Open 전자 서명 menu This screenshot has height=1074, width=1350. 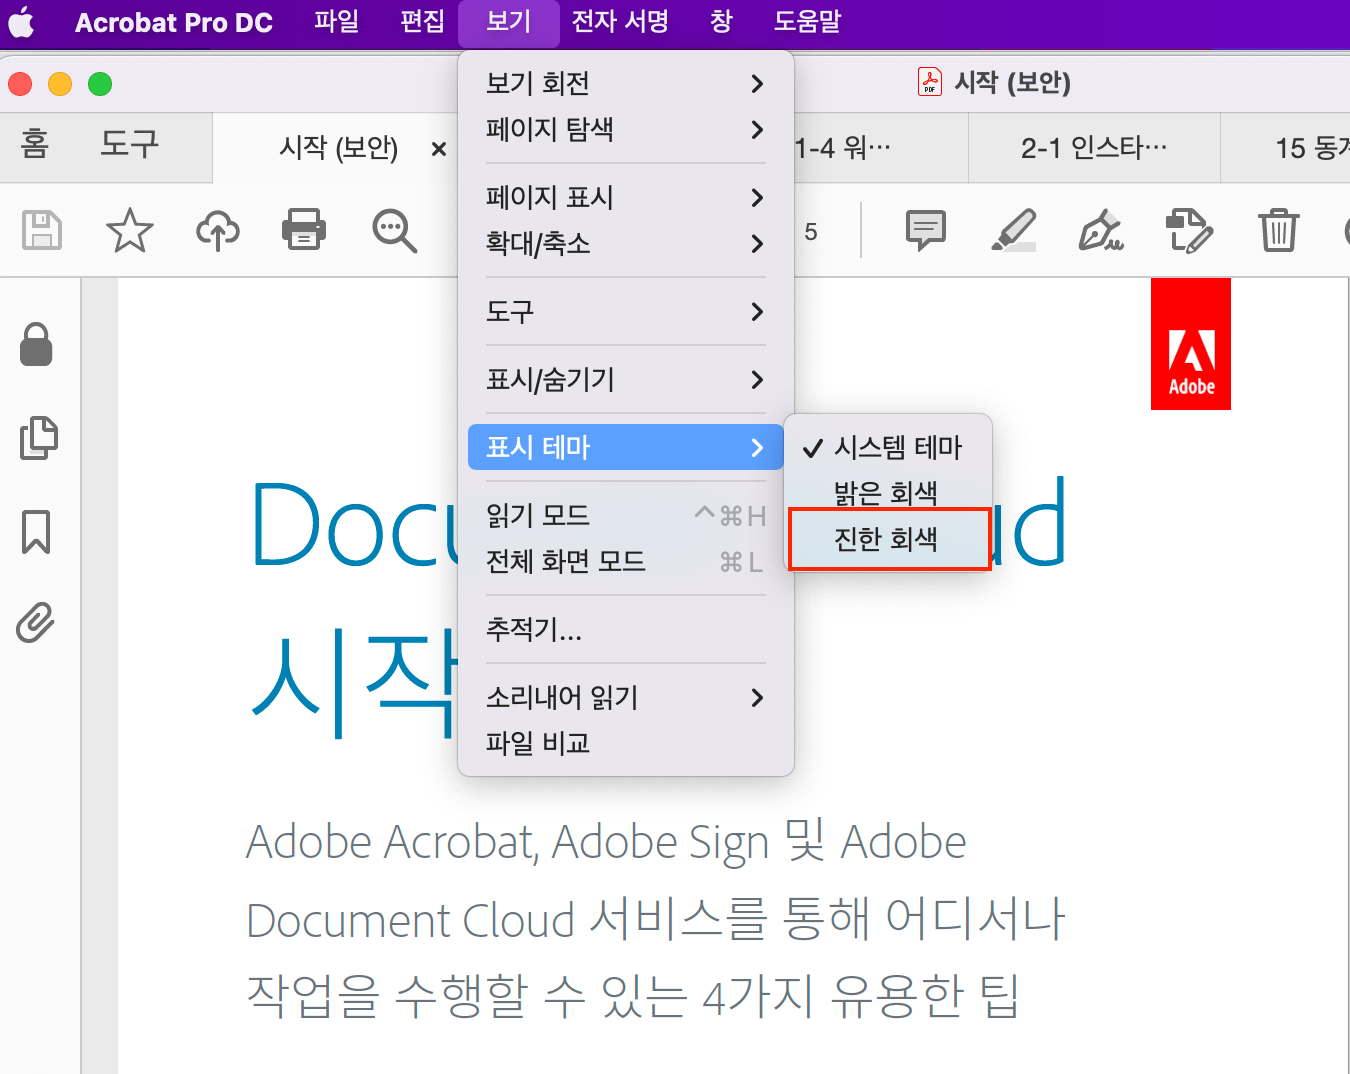[x=620, y=22]
